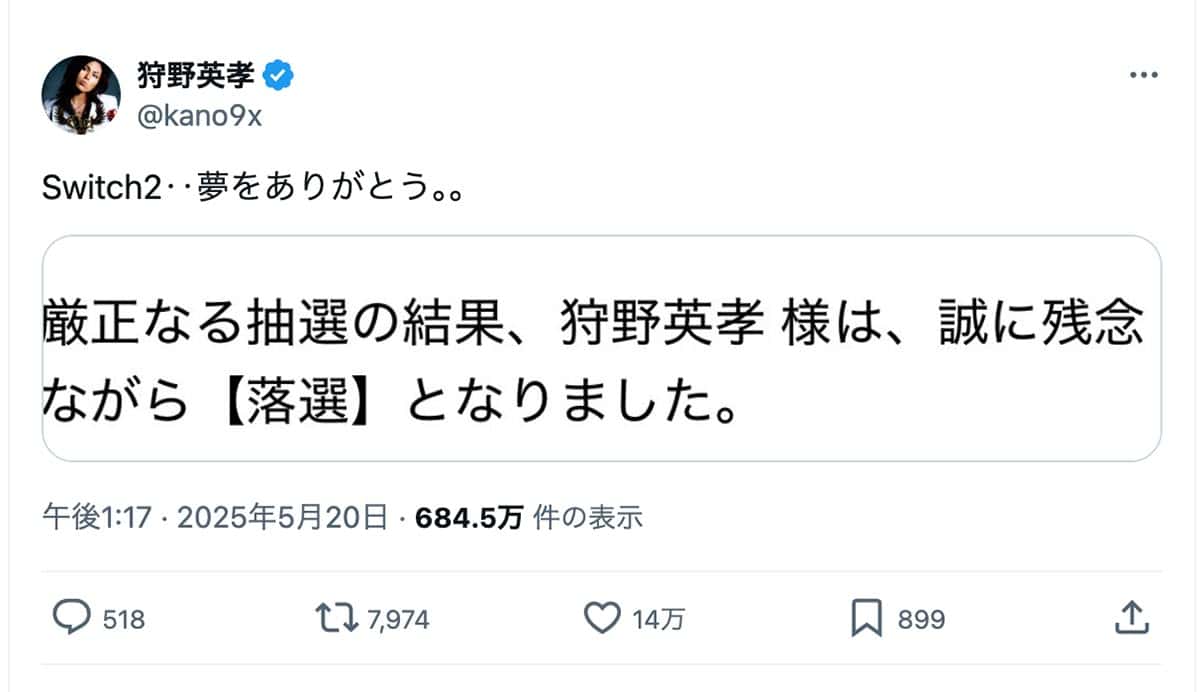Click the reply count 518
1200x692 pixels.
click(124, 620)
